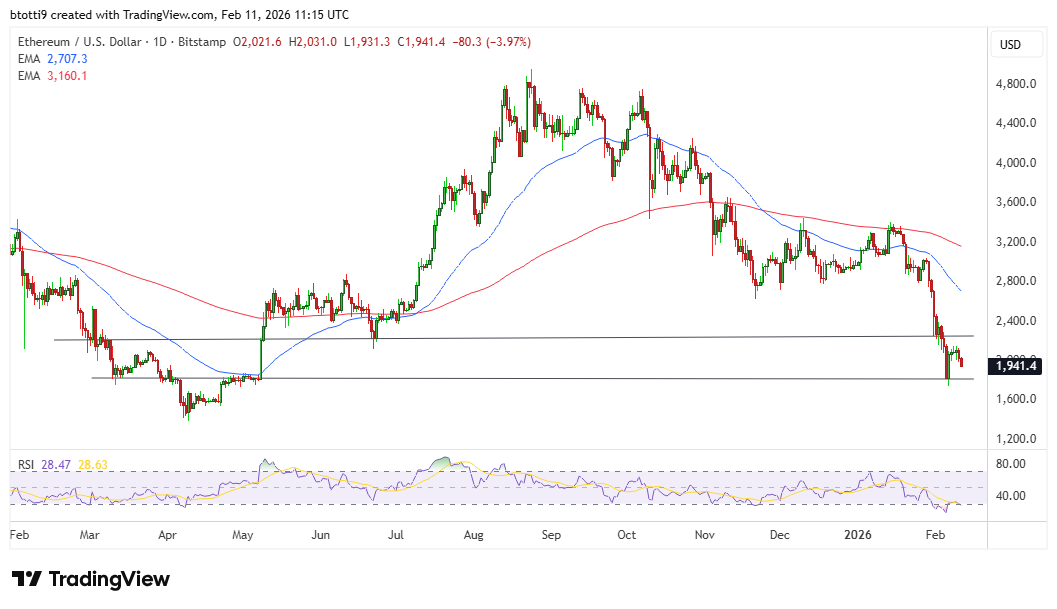
Task: Click the close value C1,941.4 in legend
Action: [x=423, y=42]
